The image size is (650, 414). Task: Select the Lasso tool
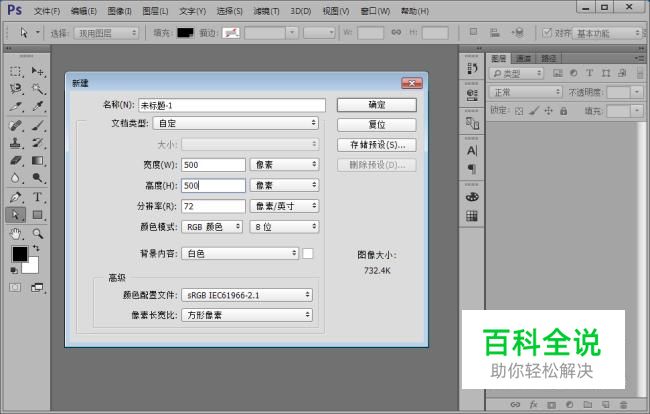15,89
